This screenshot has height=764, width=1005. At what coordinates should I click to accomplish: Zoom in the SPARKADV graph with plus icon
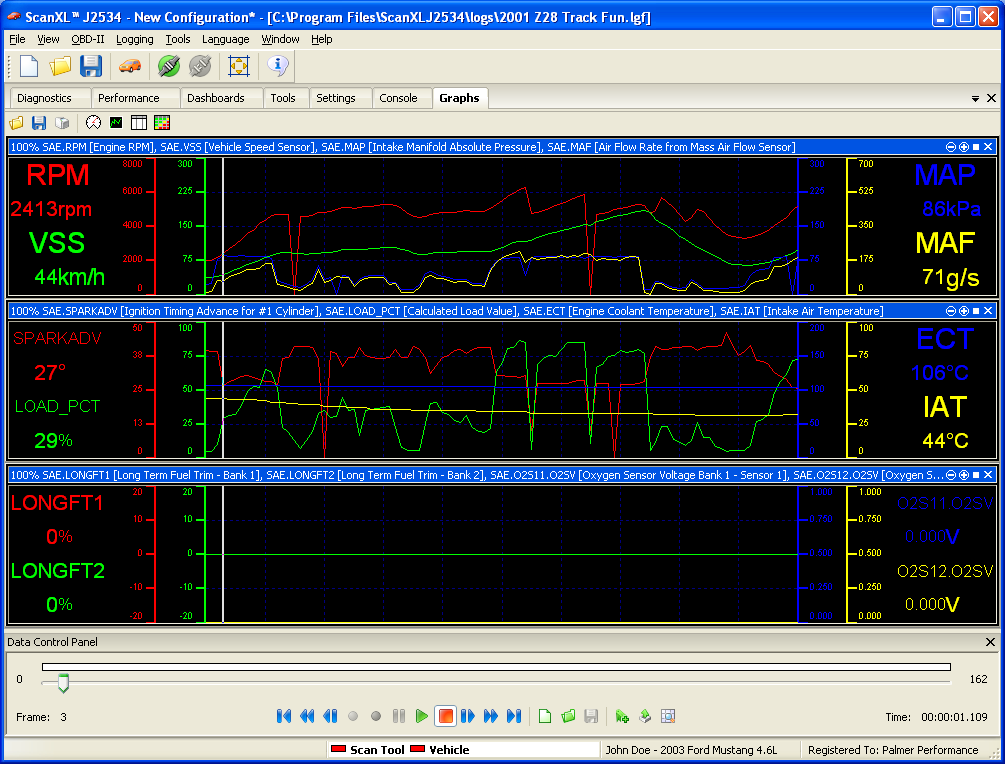coord(963,311)
